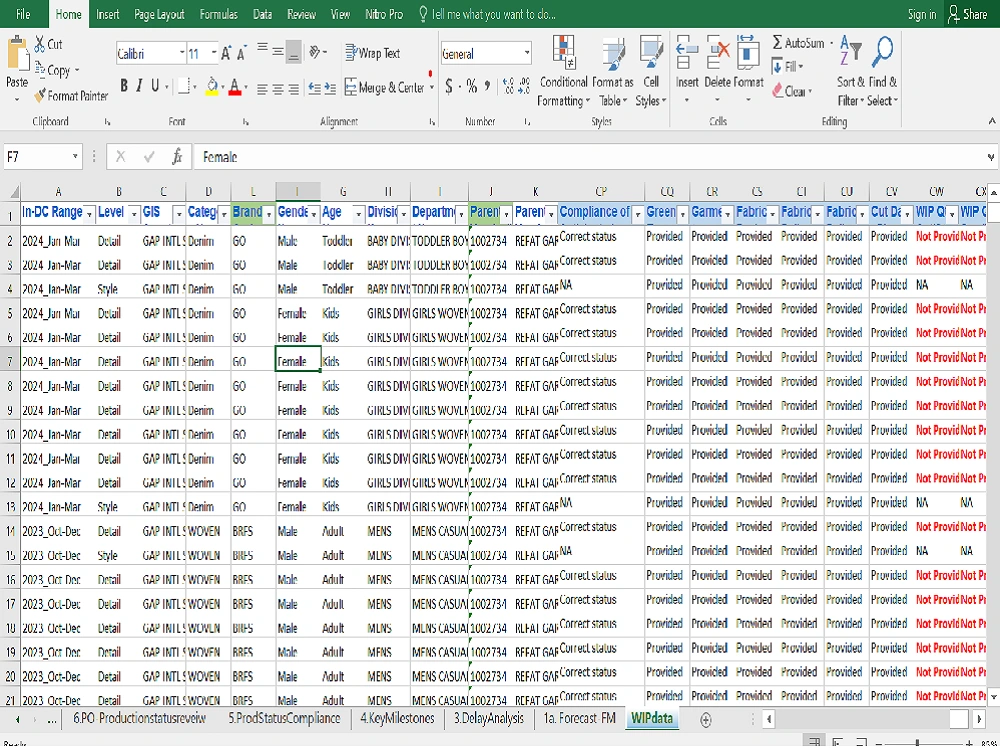Expand the font size dropdown

[214, 53]
